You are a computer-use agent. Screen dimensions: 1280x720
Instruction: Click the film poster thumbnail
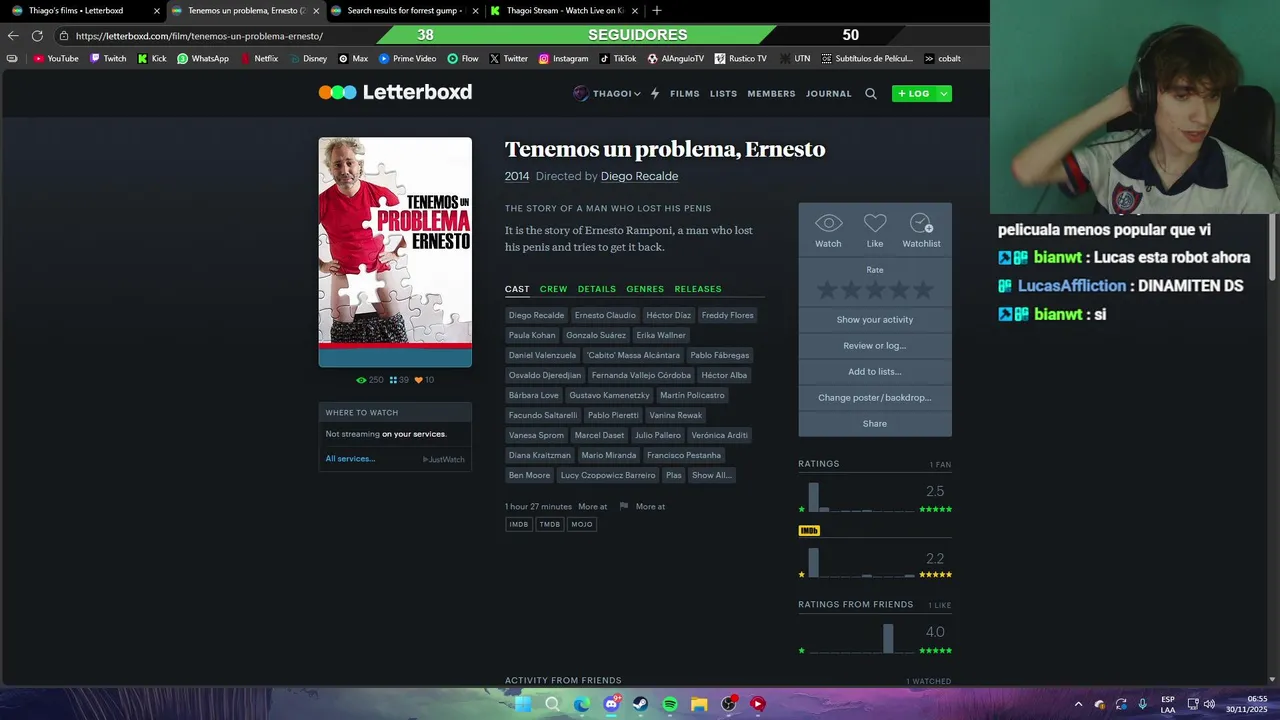click(x=395, y=252)
